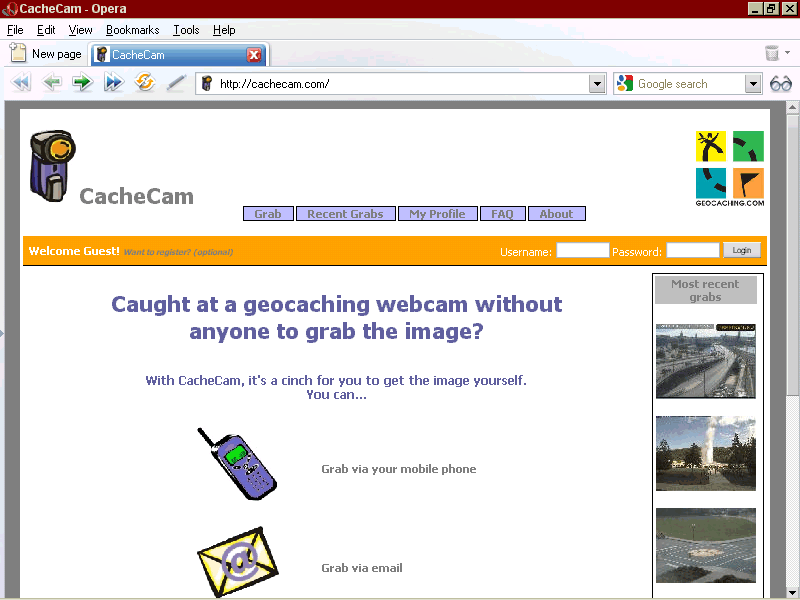
Task: Open the Help menu
Action: point(224,30)
